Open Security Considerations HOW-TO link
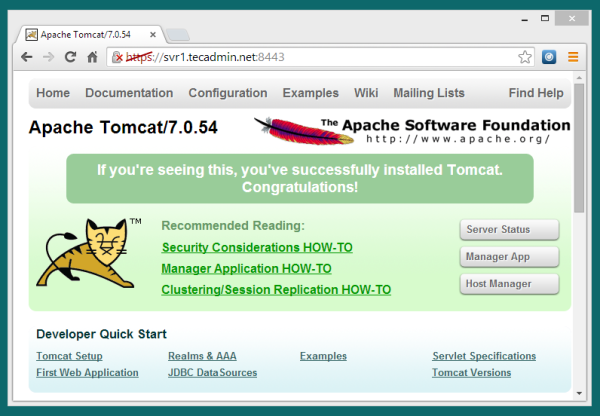This screenshot has width=600, height=416. tap(256, 247)
